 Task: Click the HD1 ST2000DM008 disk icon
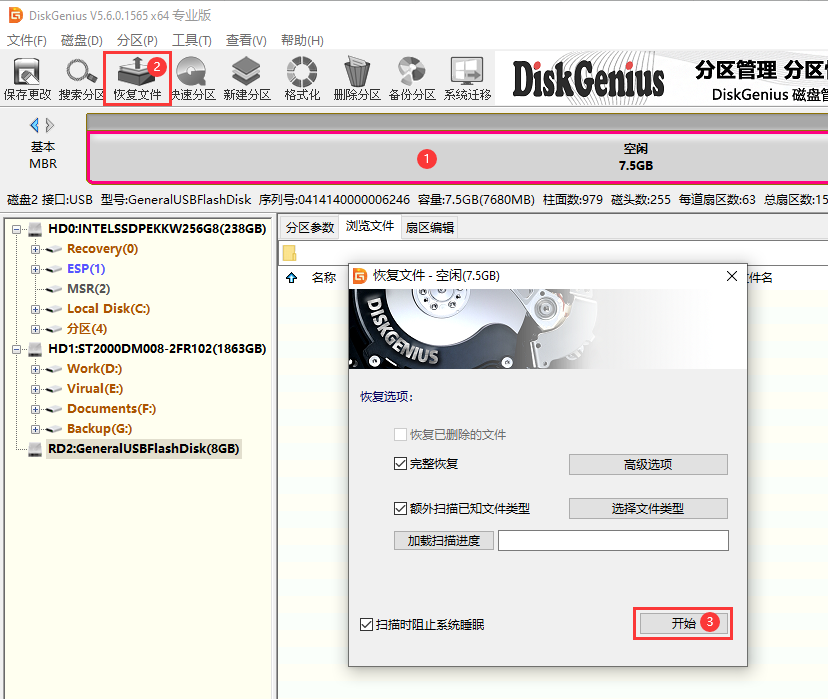click(35, 349)
